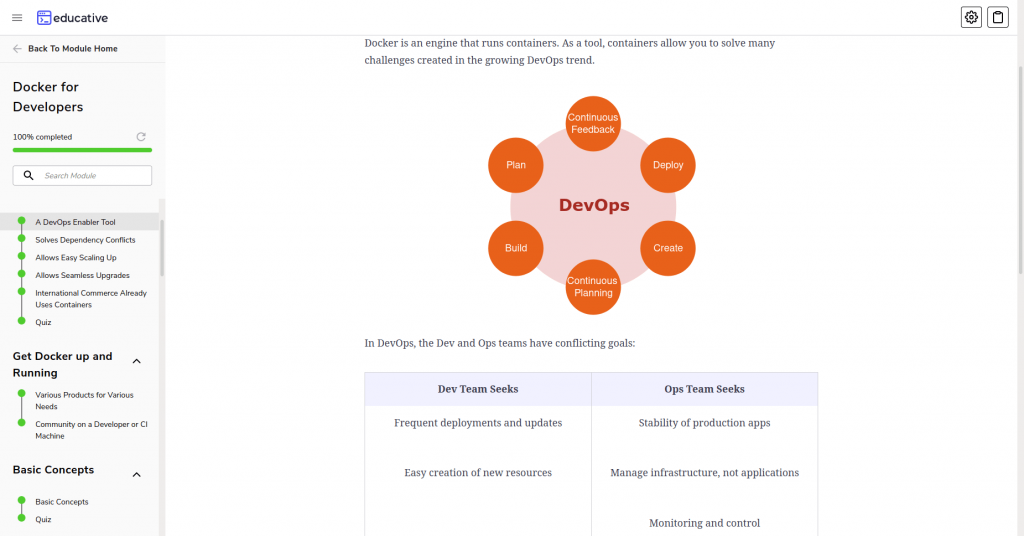Collapse the Basic Concepts section chevron
The height and width of the screenshot is (536, 1024).
tap(136, 475)
